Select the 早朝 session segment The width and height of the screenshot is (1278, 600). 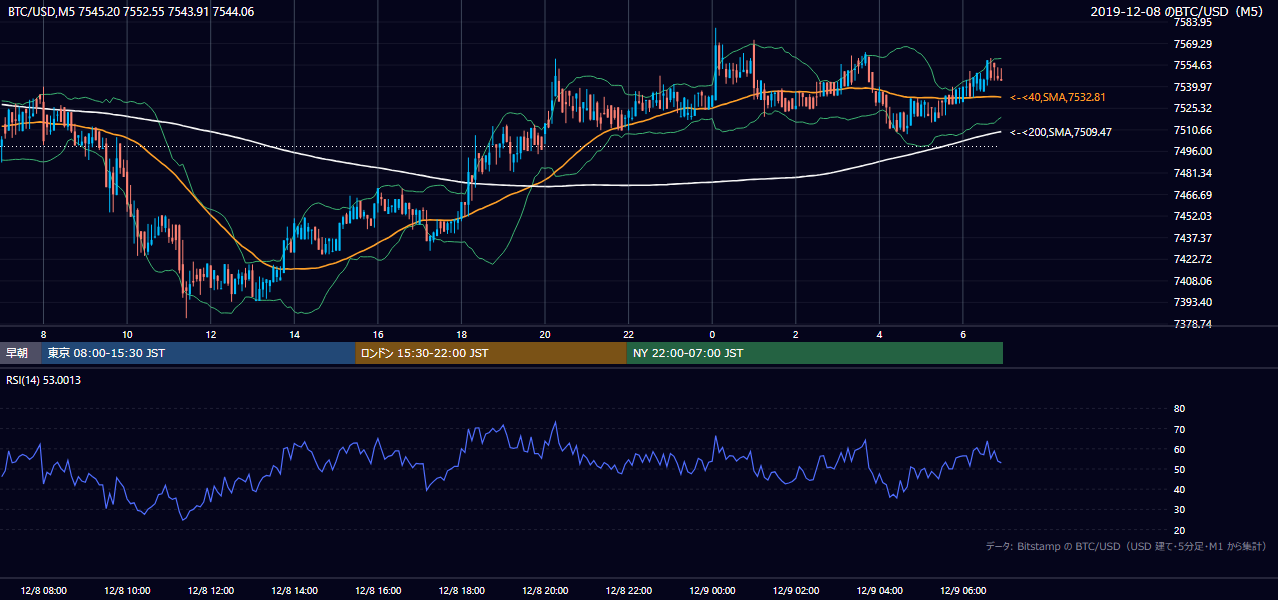tap(18, 353)
